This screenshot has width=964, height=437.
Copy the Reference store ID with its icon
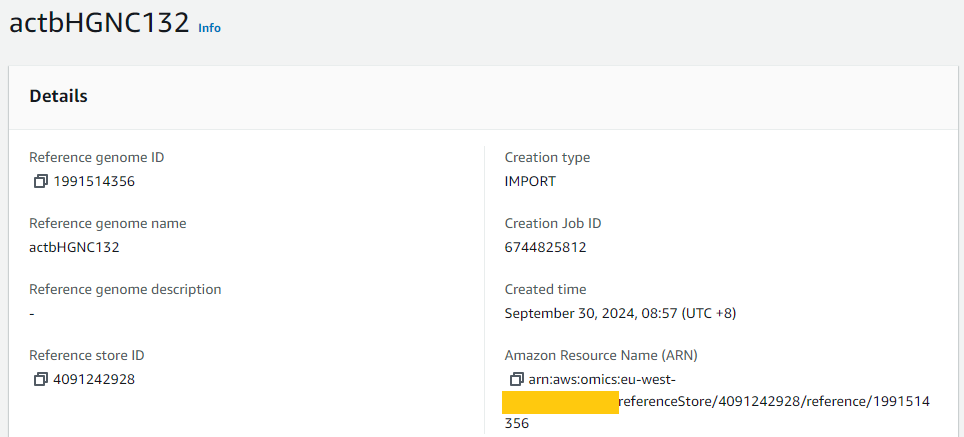pos(40,379)
